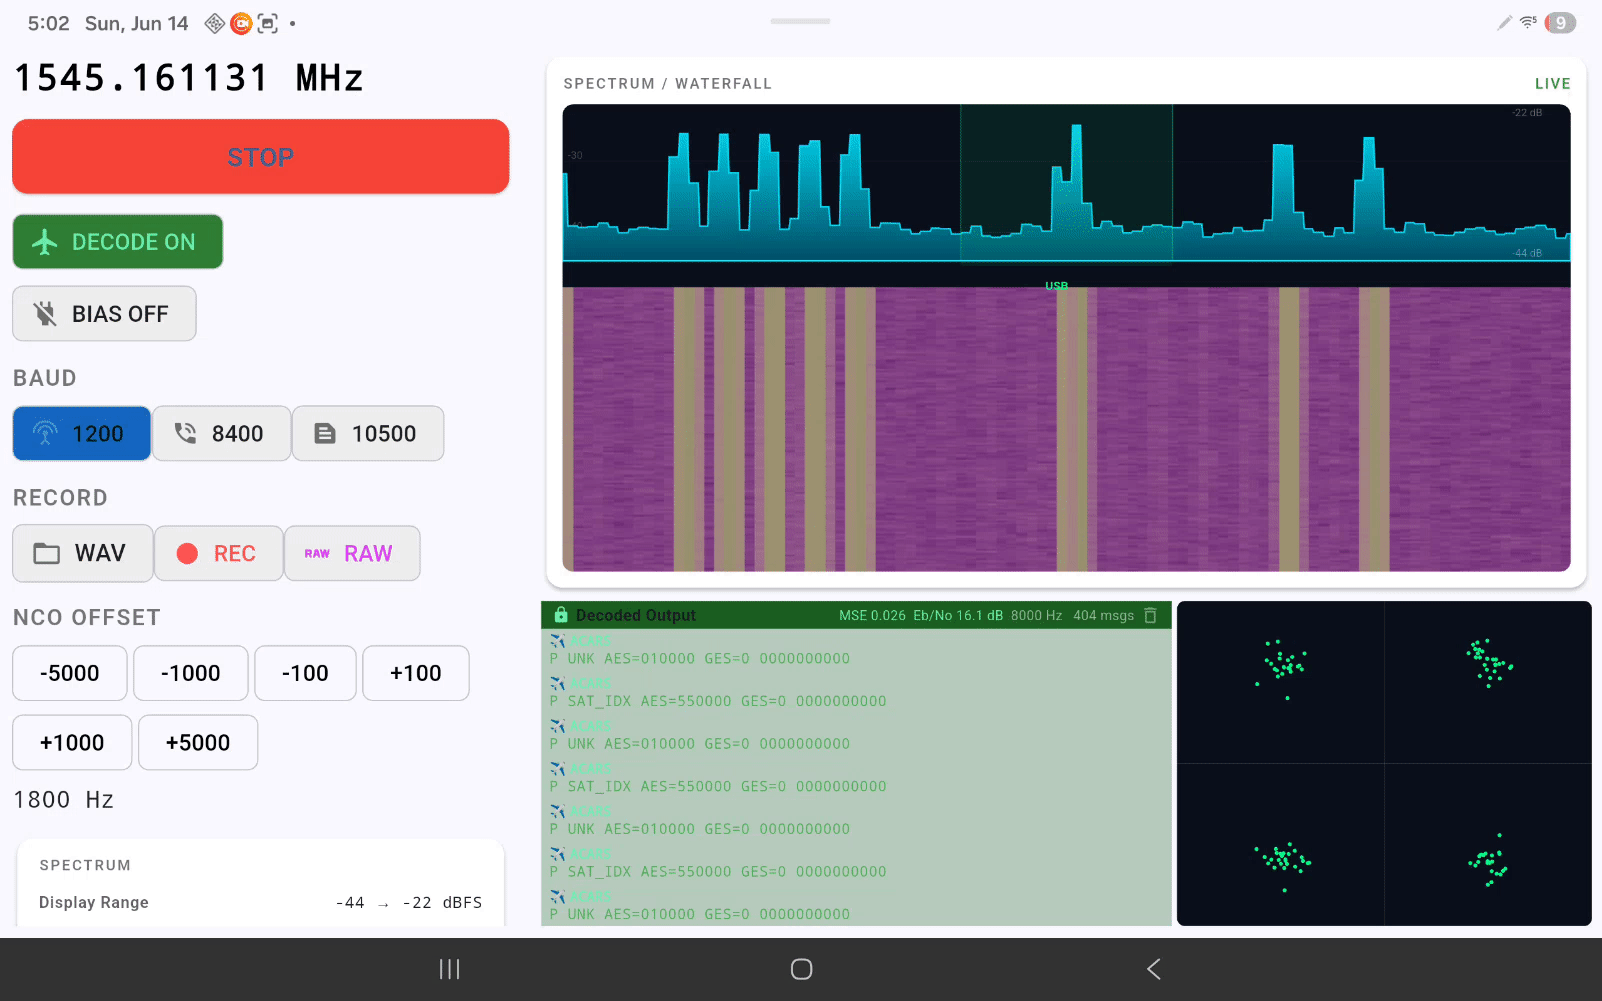Tap the 404 msgs counter
The width and height of the screenshot is (1602, 1001).
[1103, 615]
